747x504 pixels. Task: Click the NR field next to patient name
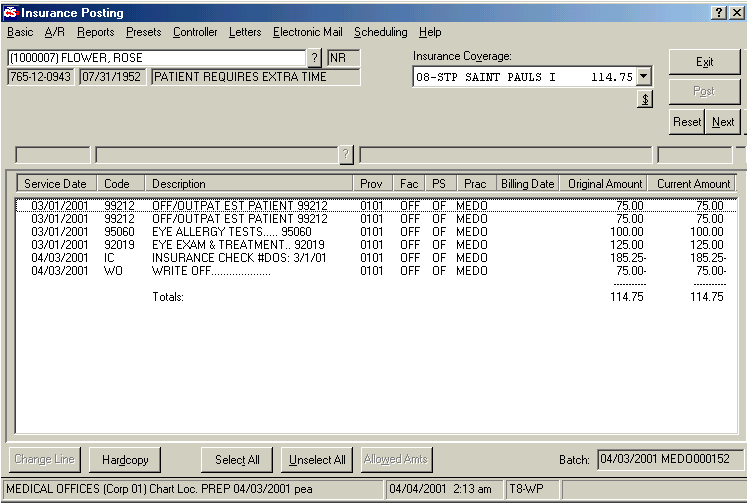click(x=343, y=58)
